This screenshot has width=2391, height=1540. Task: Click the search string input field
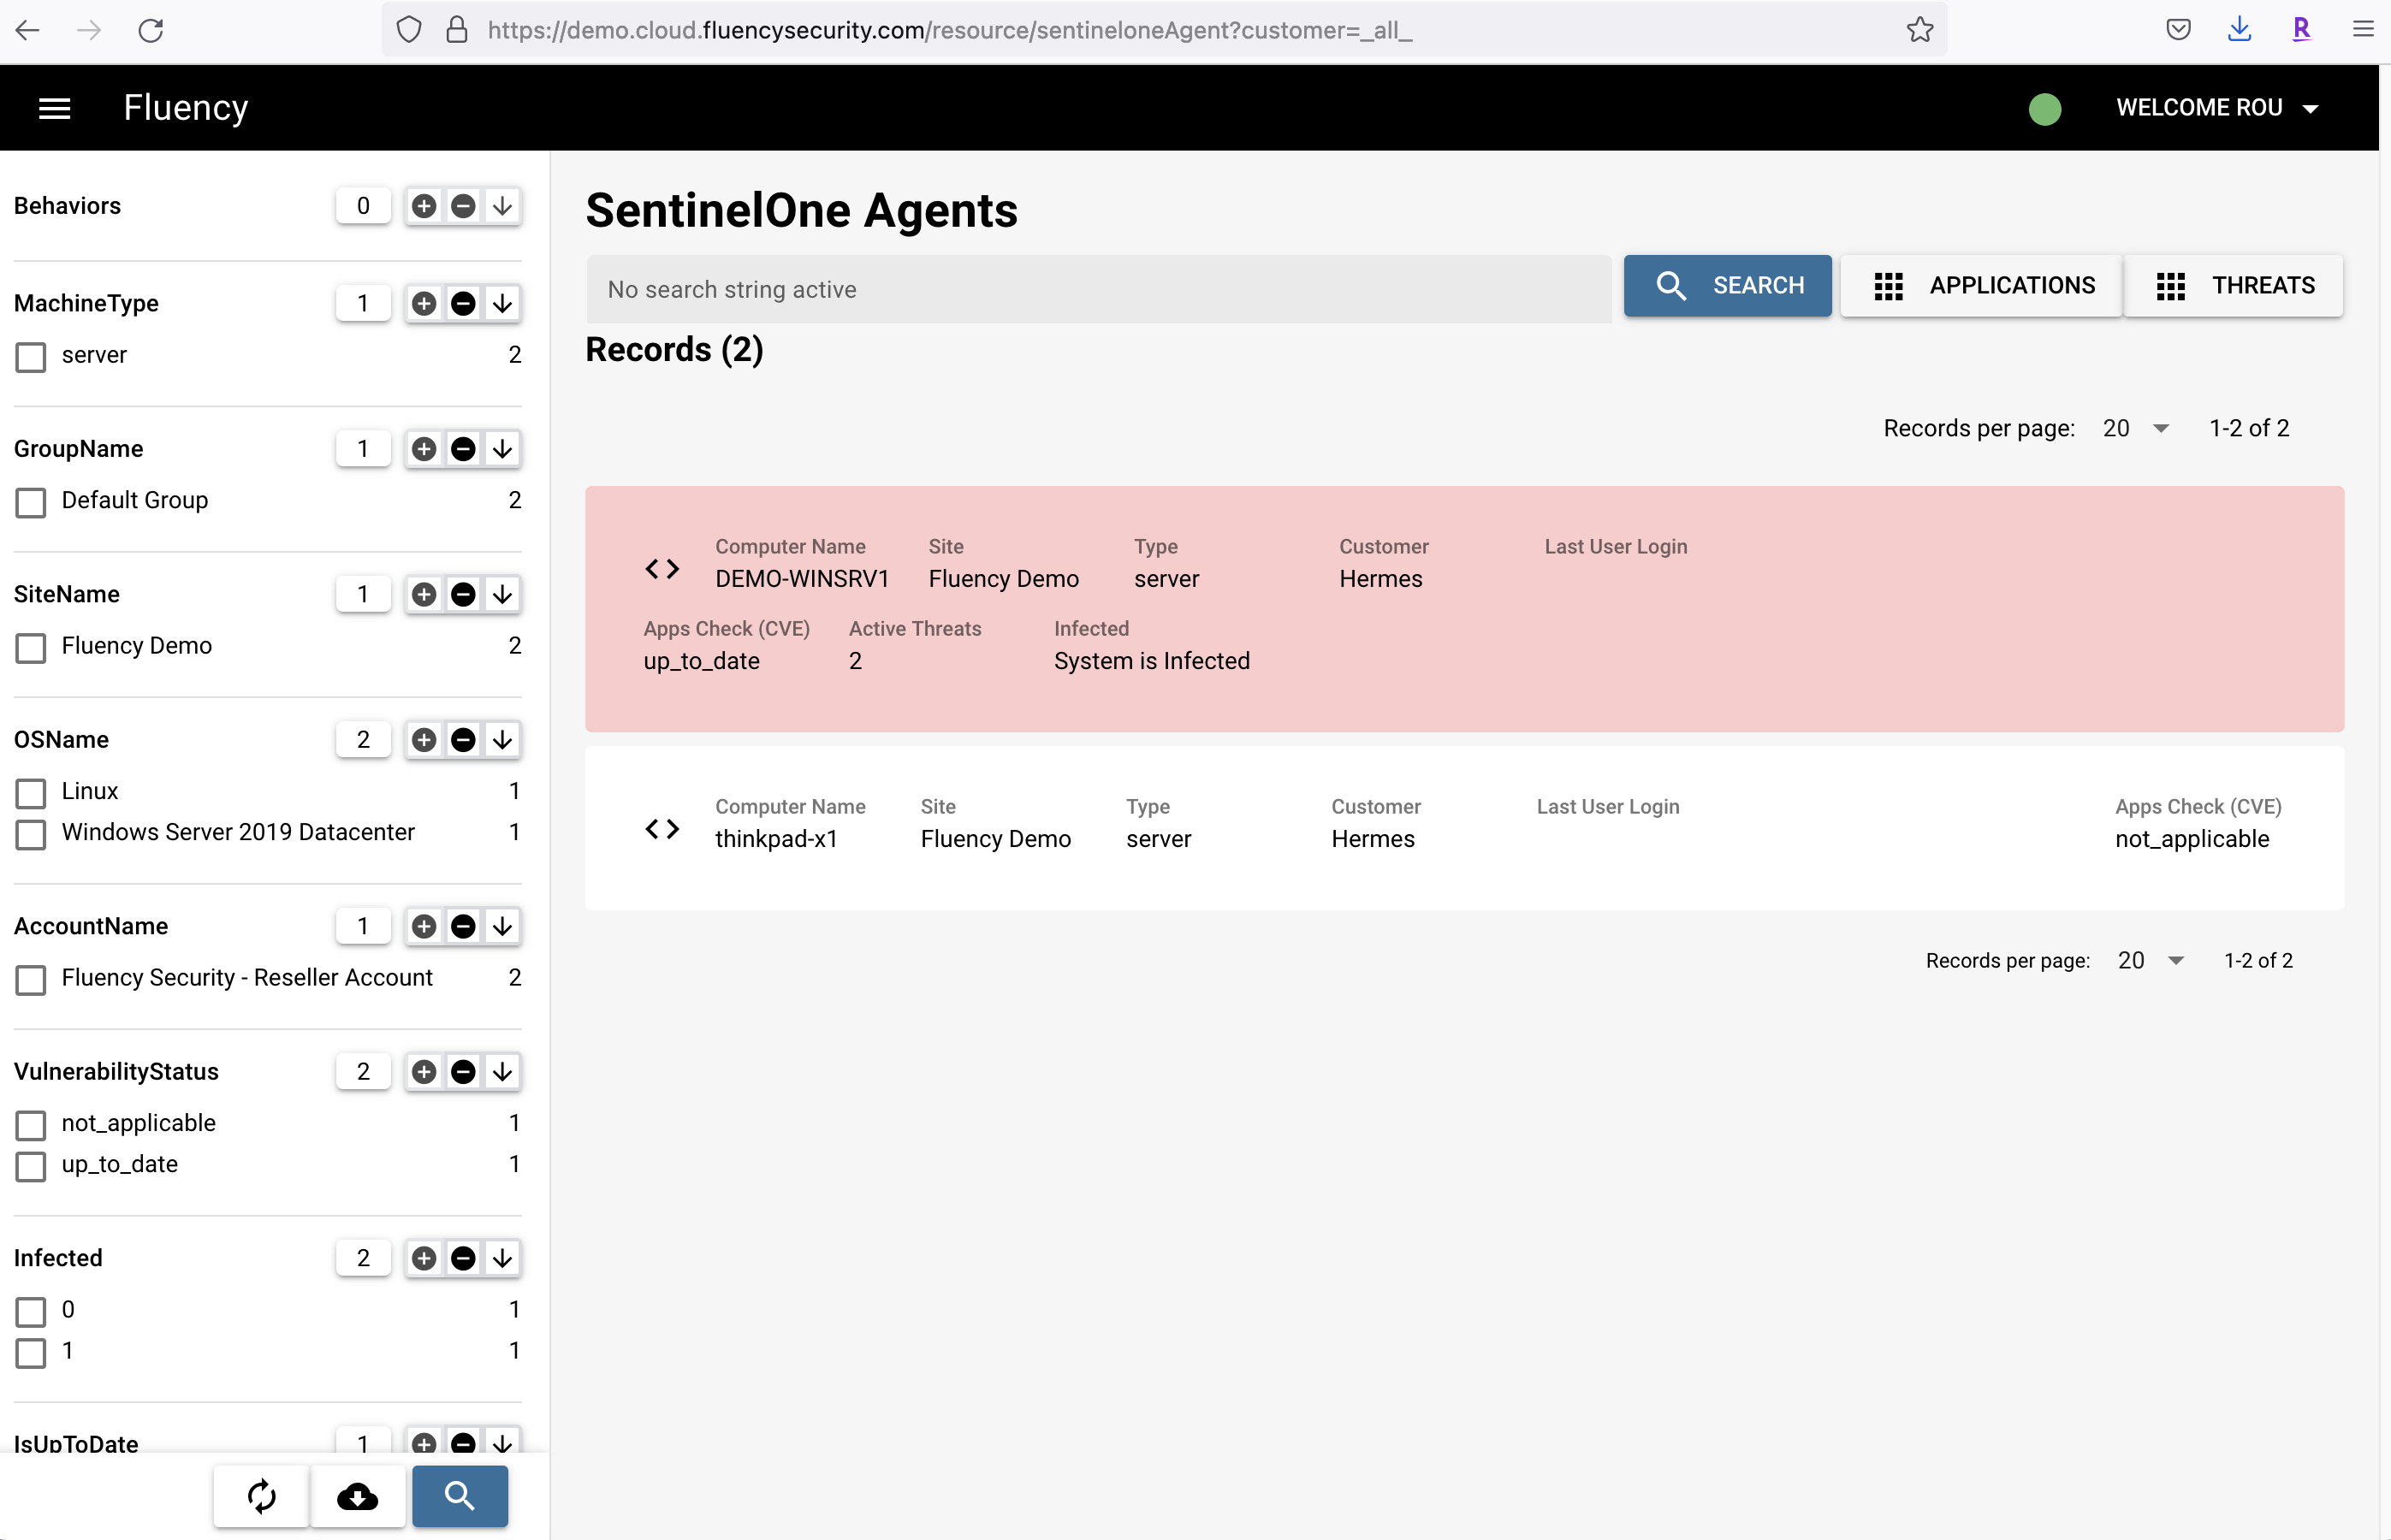pyautogui.click(x=1098, y=289)
